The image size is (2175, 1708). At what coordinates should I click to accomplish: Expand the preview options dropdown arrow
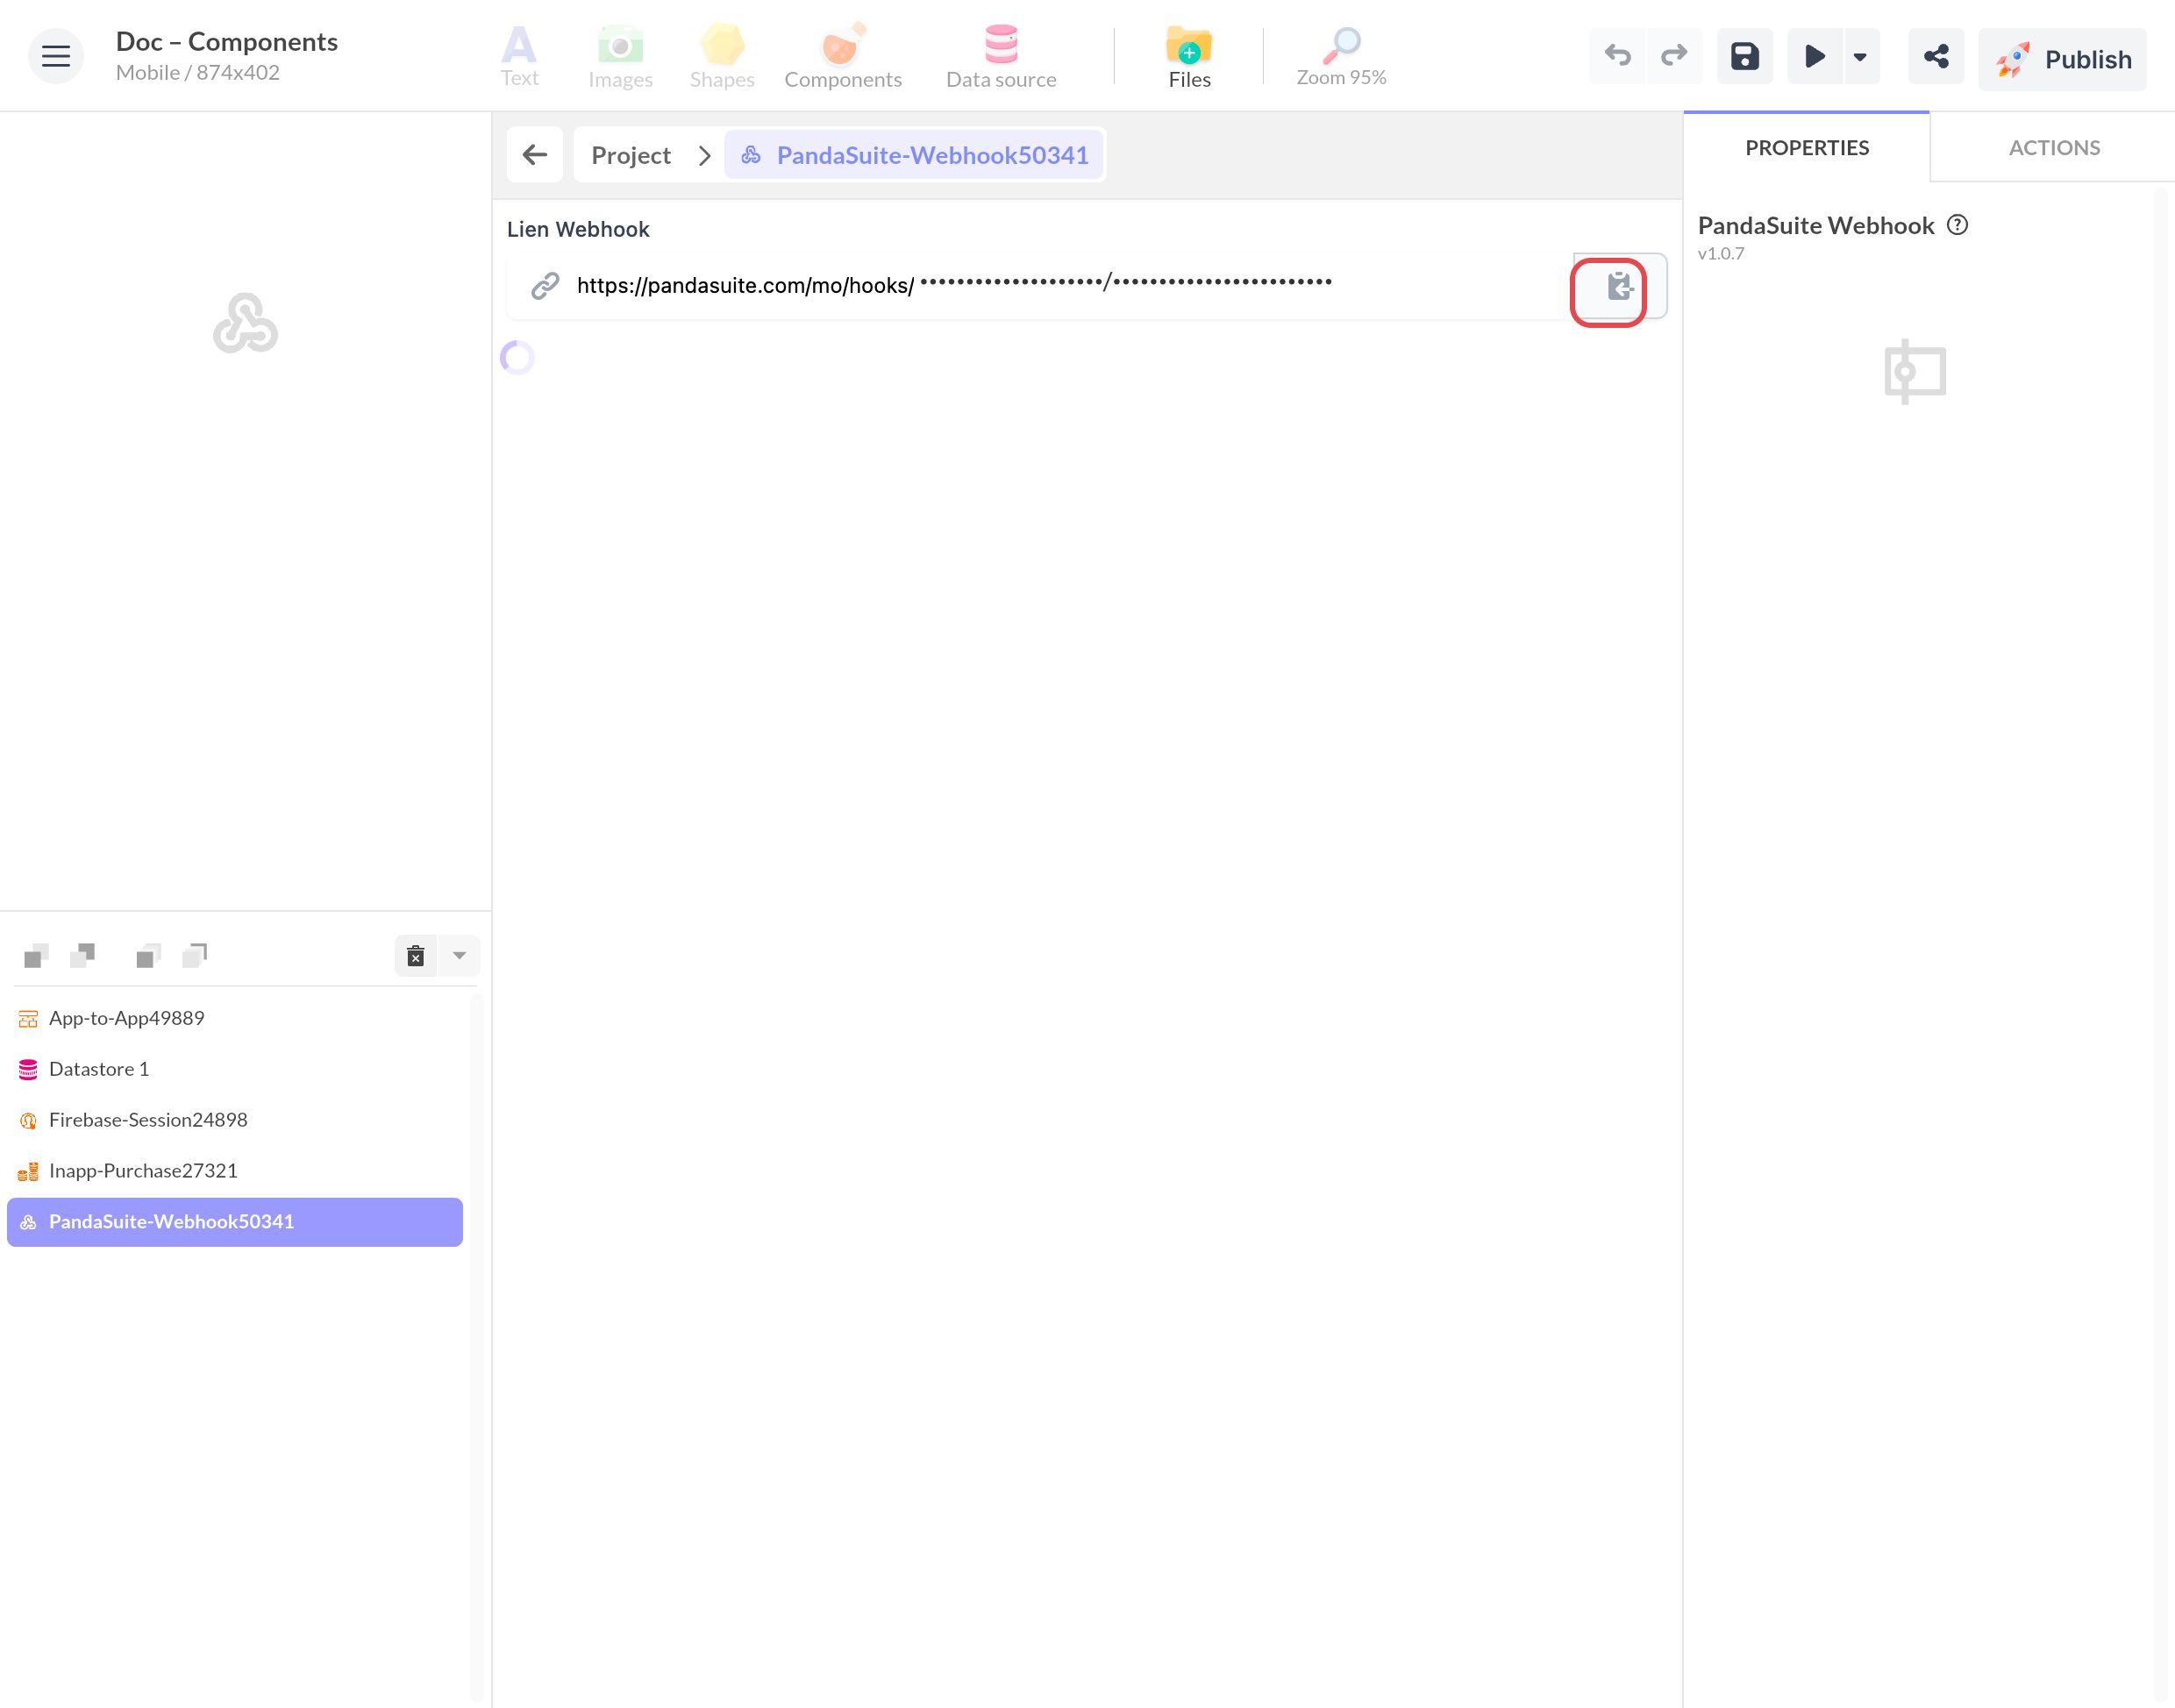1860,56
